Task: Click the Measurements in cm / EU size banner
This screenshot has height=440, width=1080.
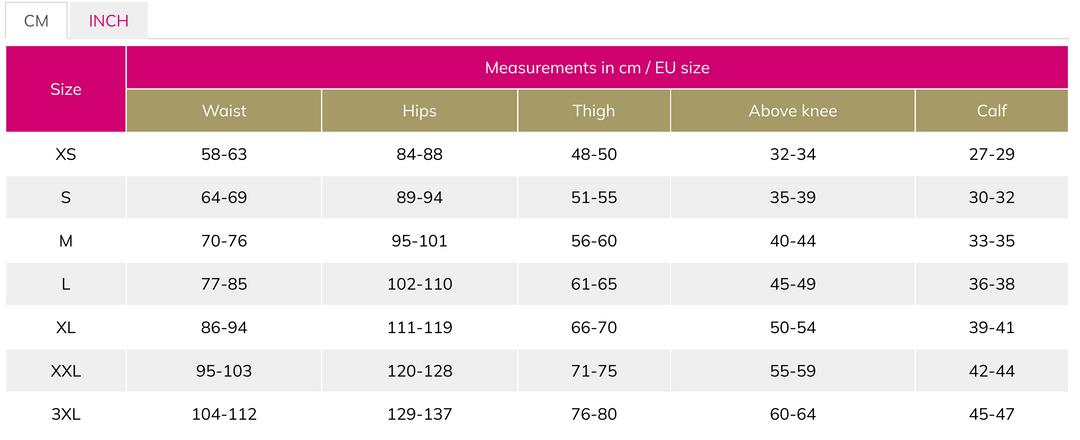Action: point(597,67)
